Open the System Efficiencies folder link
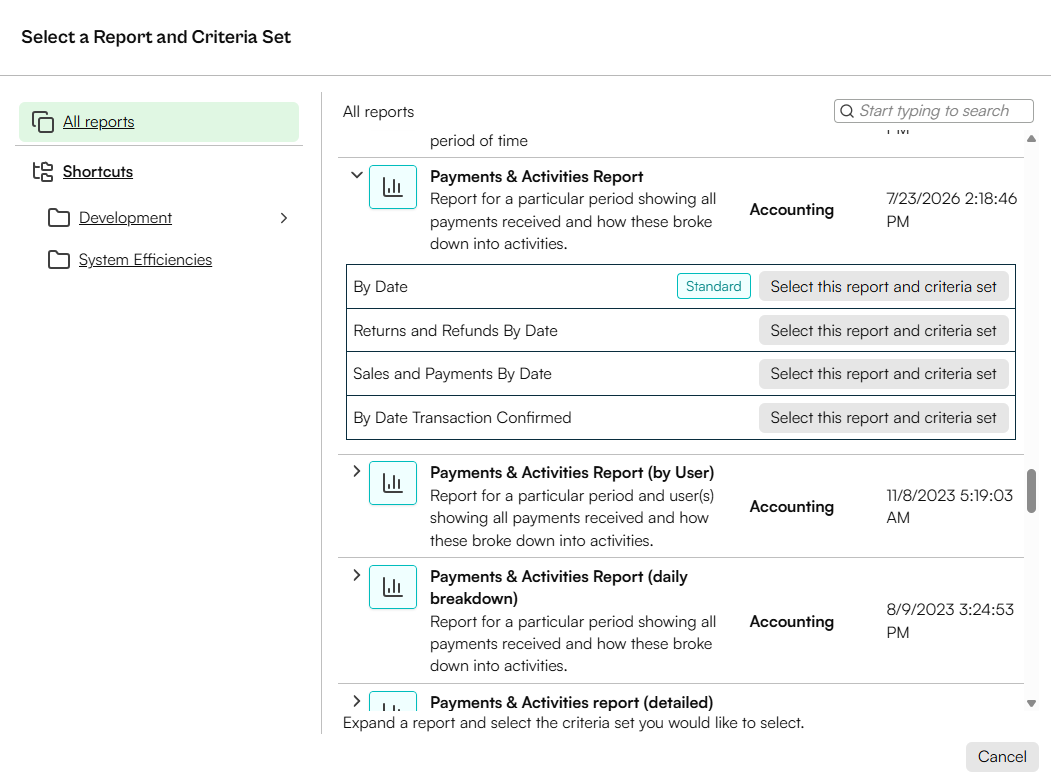This screenshot has width=1051, height=783. click(x=145, y=259)
